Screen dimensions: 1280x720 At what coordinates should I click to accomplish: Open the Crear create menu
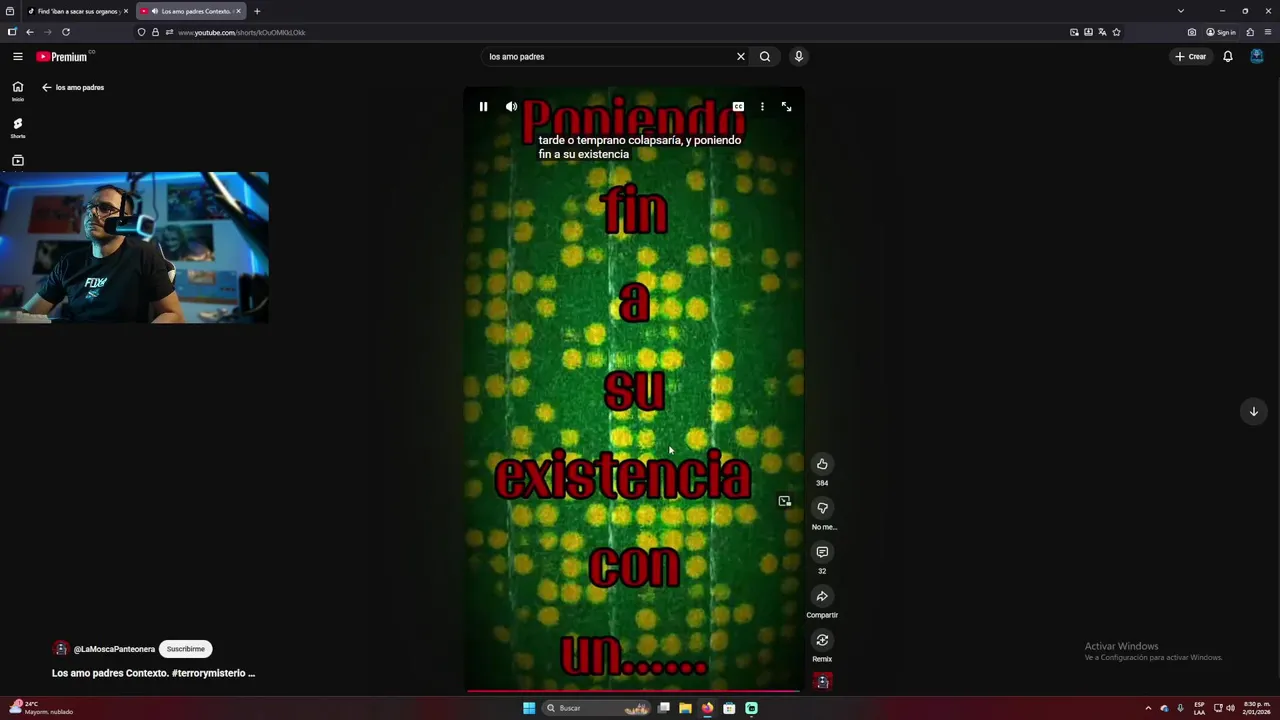click(1191, 57)
